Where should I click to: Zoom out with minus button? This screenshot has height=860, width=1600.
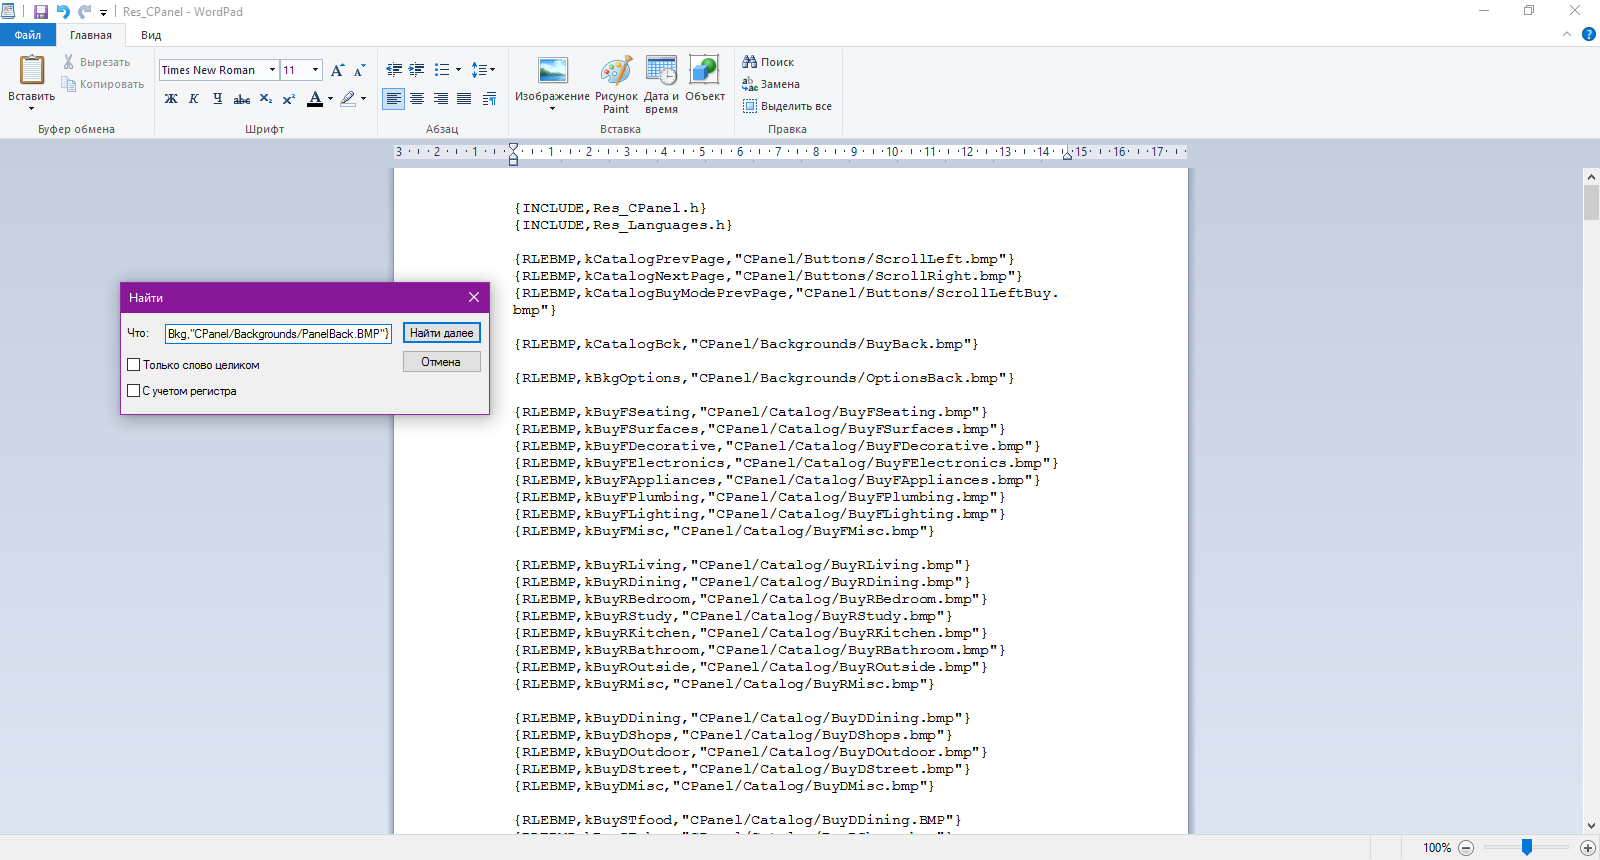[x=1466, y=848]
